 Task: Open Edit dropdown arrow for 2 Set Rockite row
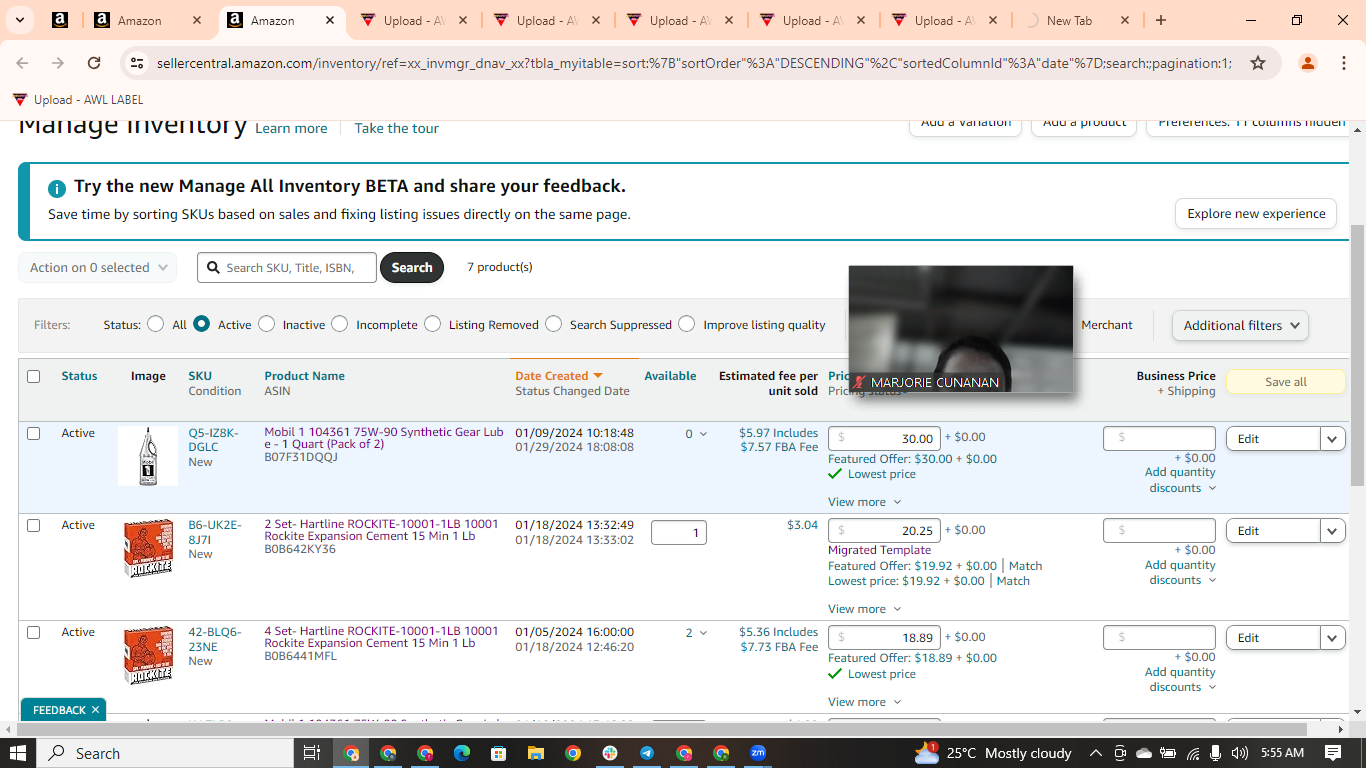point(1333,531)
